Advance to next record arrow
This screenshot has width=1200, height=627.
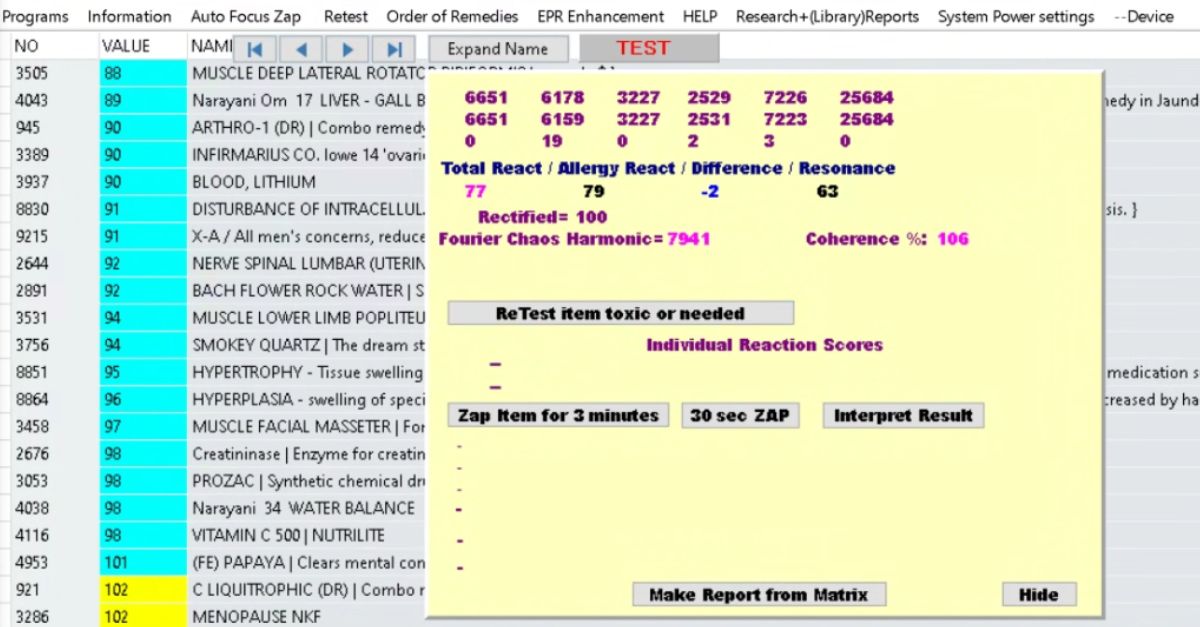347,49
